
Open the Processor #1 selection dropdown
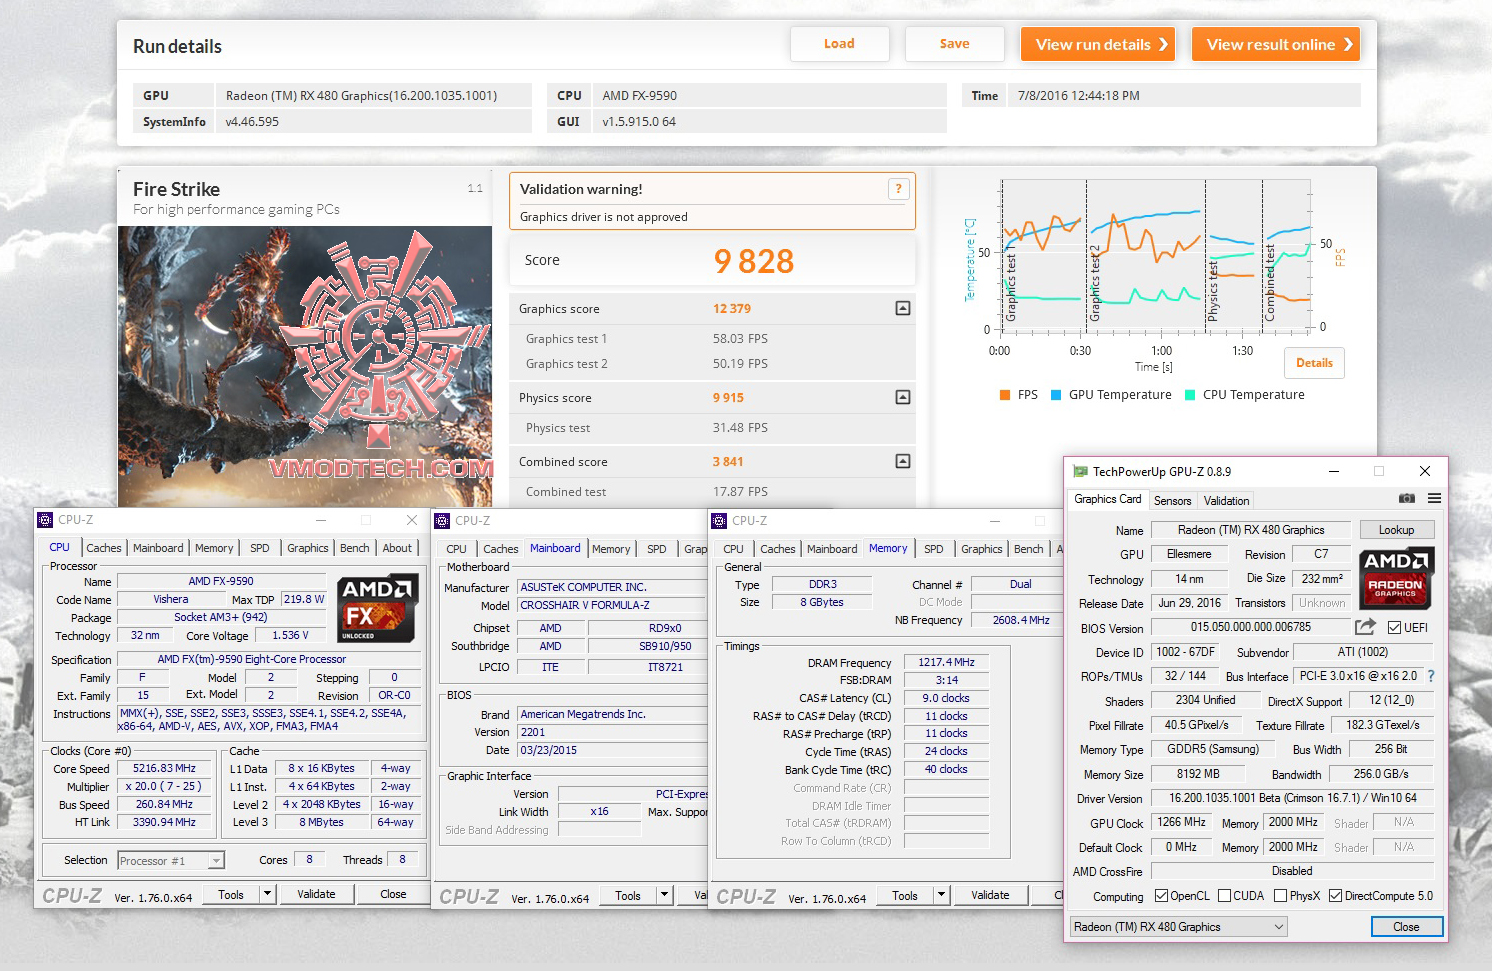point(171,861)
